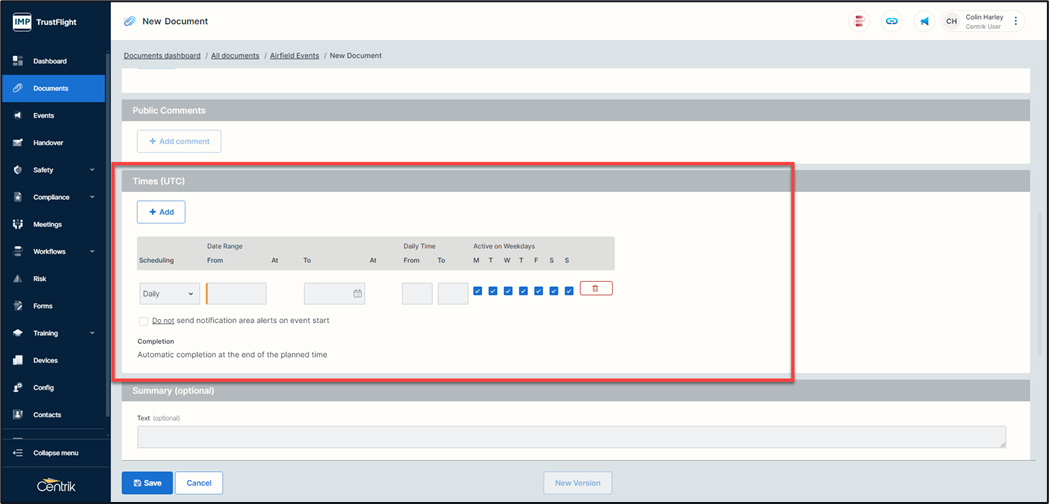Click the TrustFlight IMP logo
1049x504 pixels.
pos(22,21)
